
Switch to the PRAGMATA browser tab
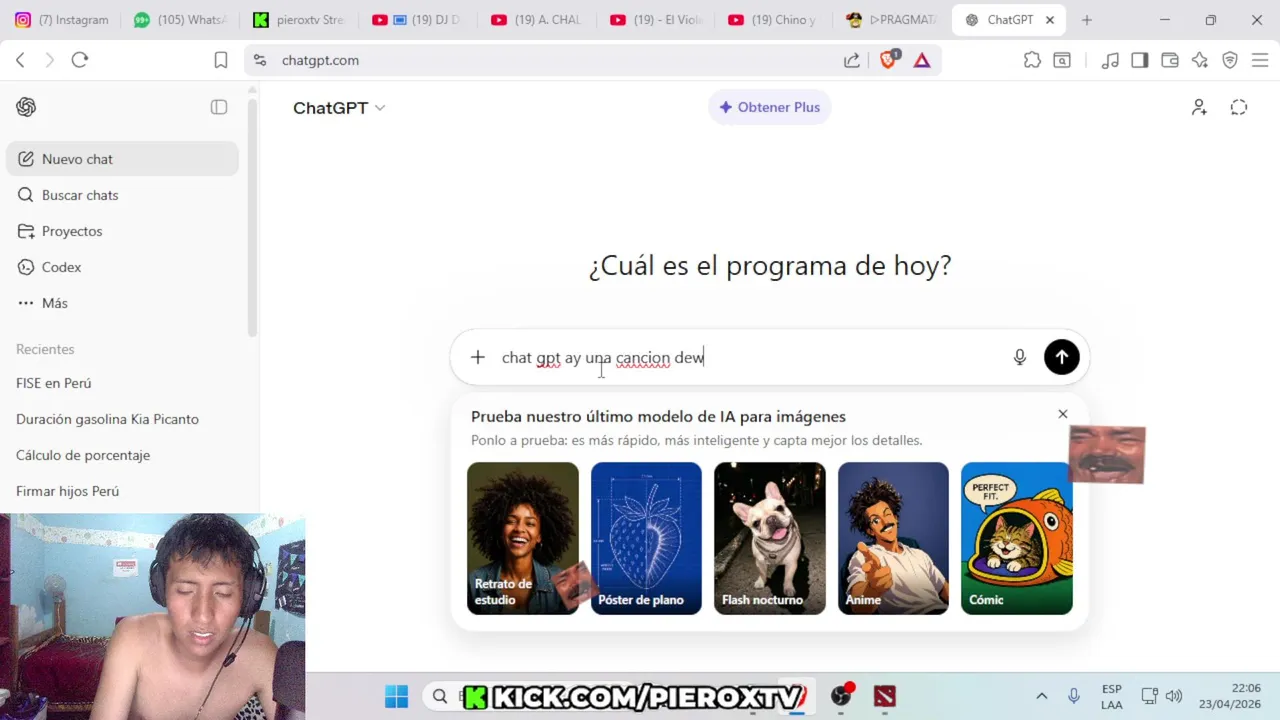coord(893,20)
